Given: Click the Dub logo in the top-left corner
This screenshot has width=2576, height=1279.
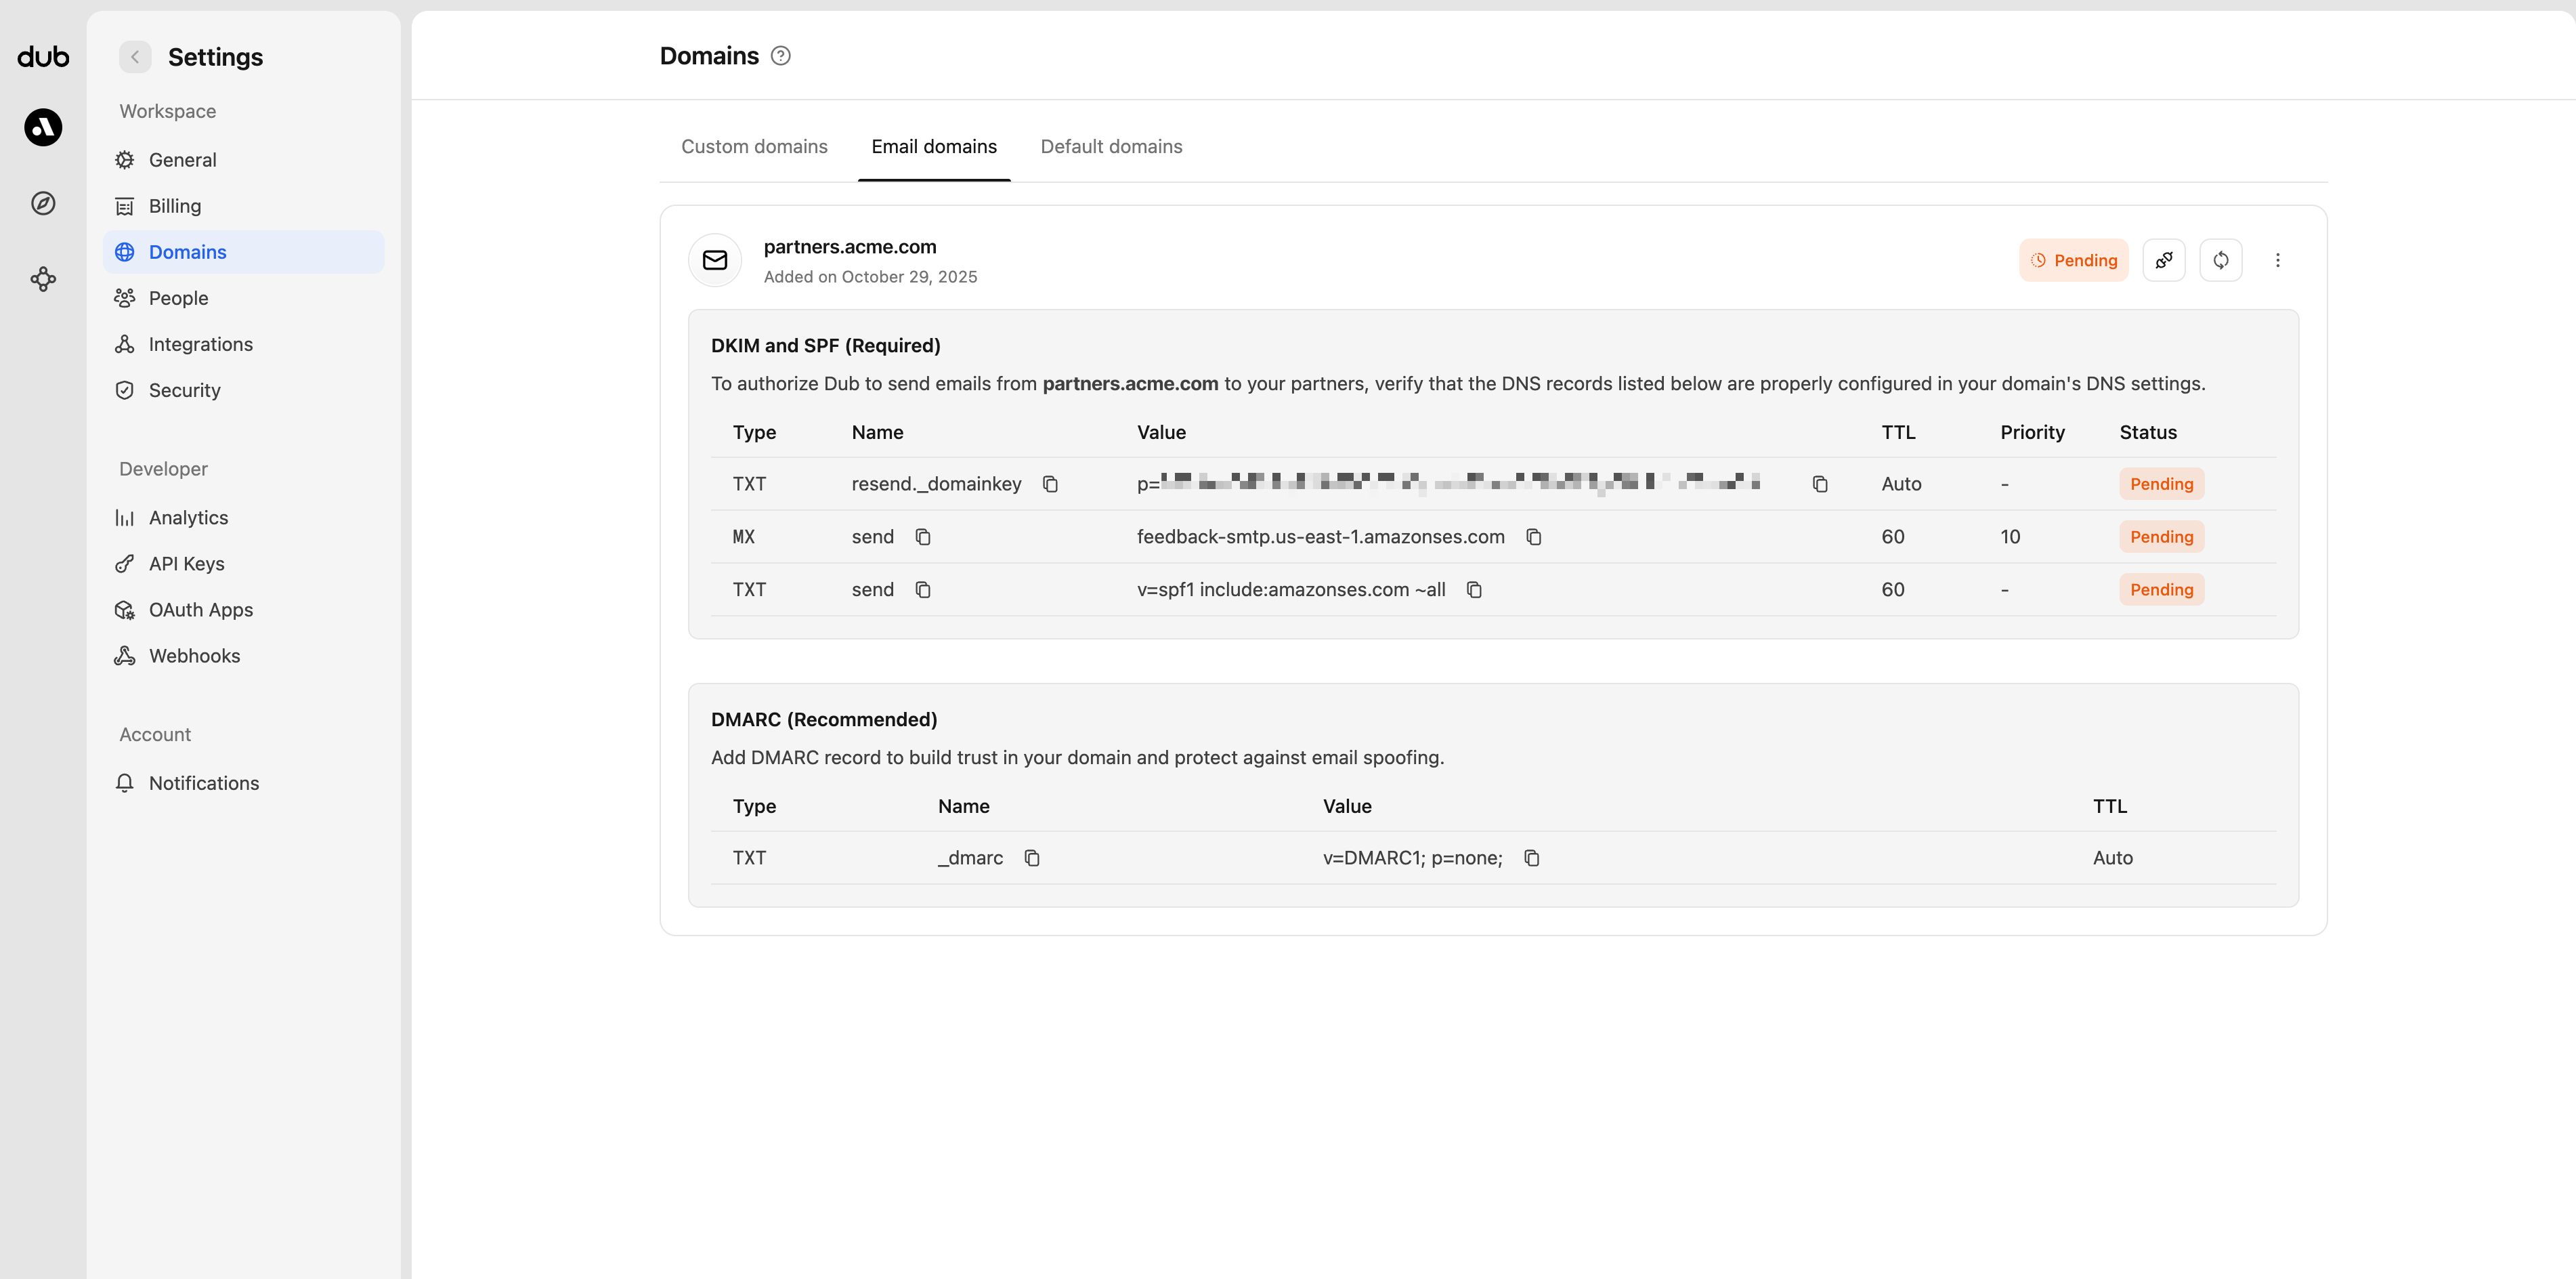Looking at the screenshot, I should pos(42,57).
